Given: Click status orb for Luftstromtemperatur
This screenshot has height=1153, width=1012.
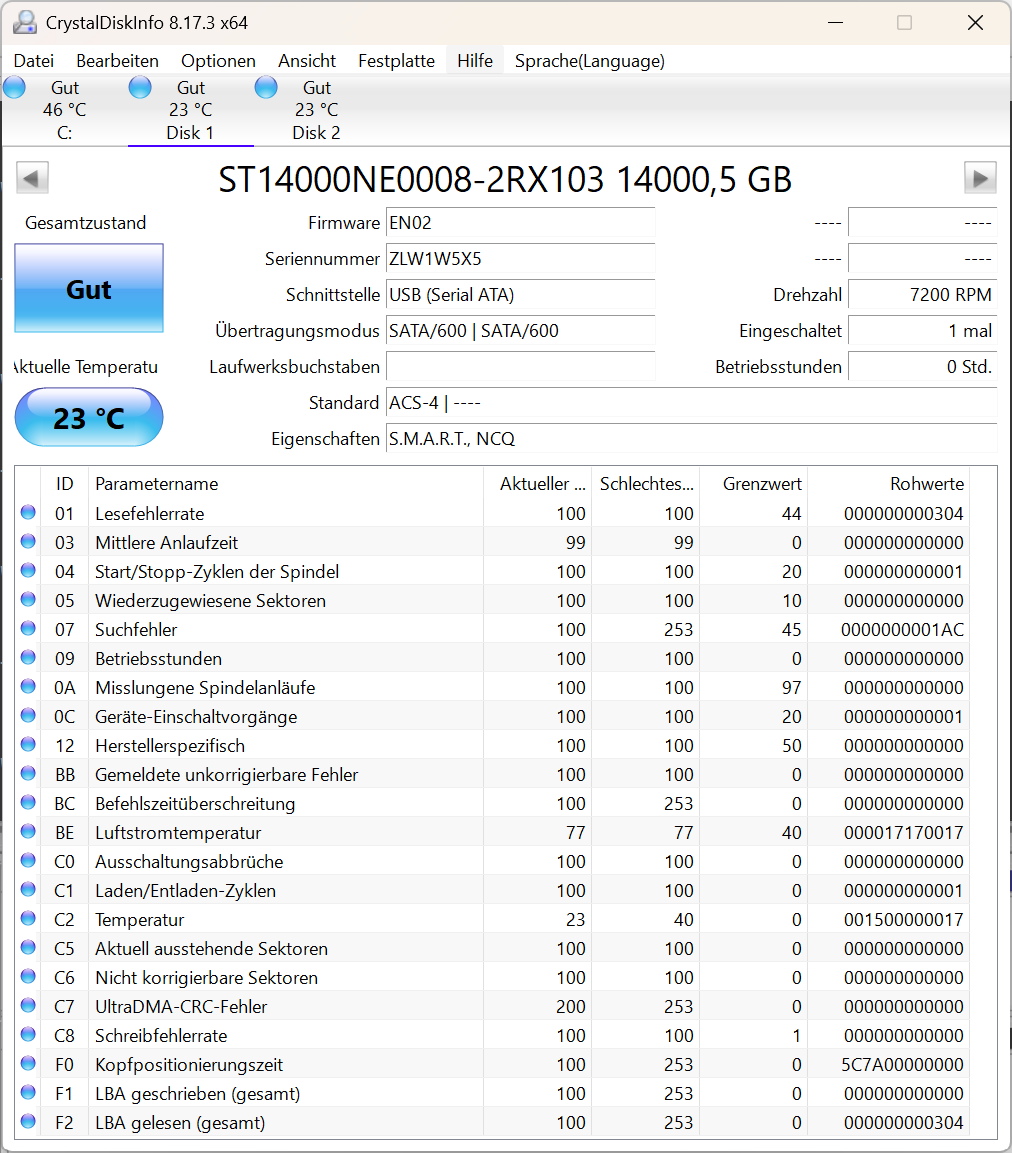Looking at the screenshot, I should click(x=28, y=832).
